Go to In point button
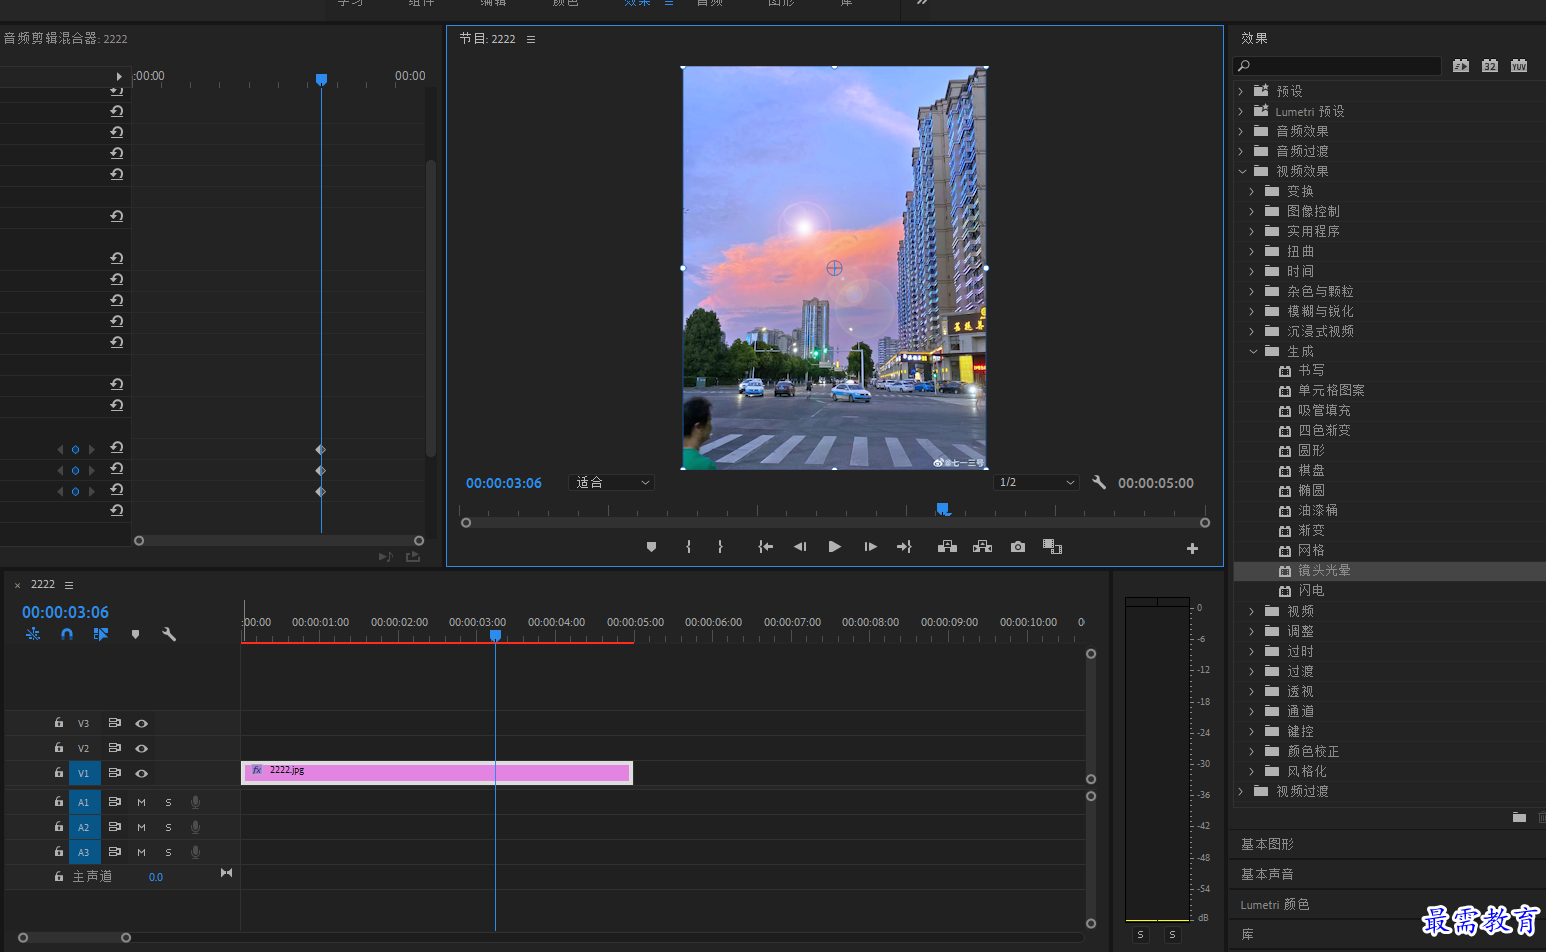The width and height of the screenshot is (1546, 952). (765, 547)
